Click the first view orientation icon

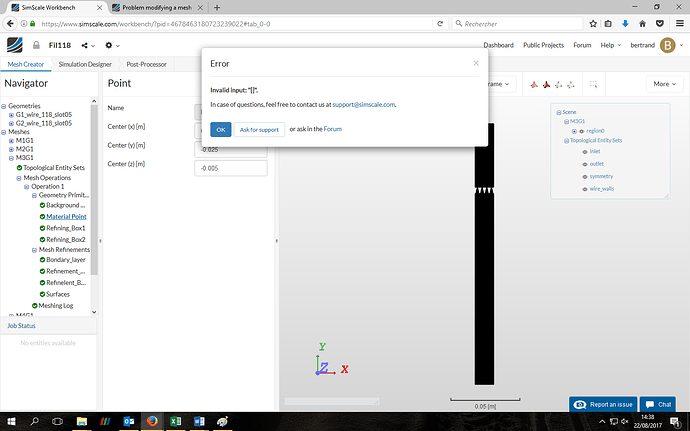(x=534, y=84)
